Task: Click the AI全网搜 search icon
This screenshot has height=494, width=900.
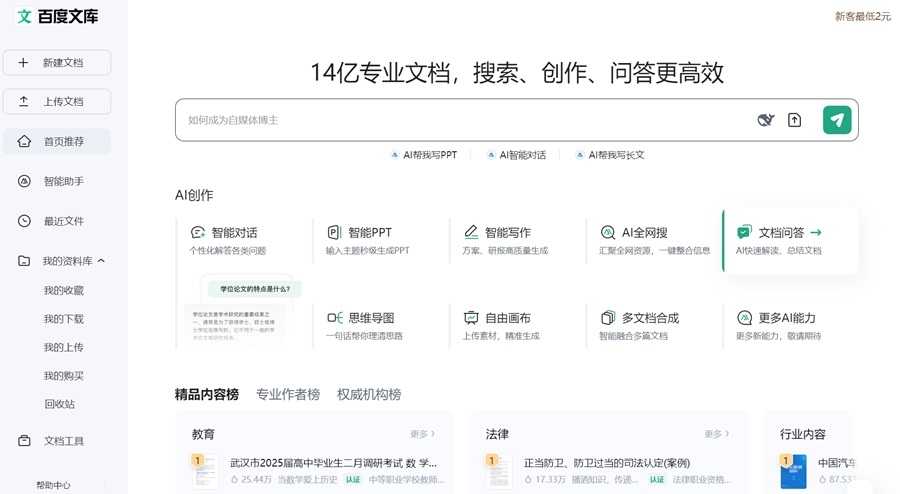Action: coord(607,232)
